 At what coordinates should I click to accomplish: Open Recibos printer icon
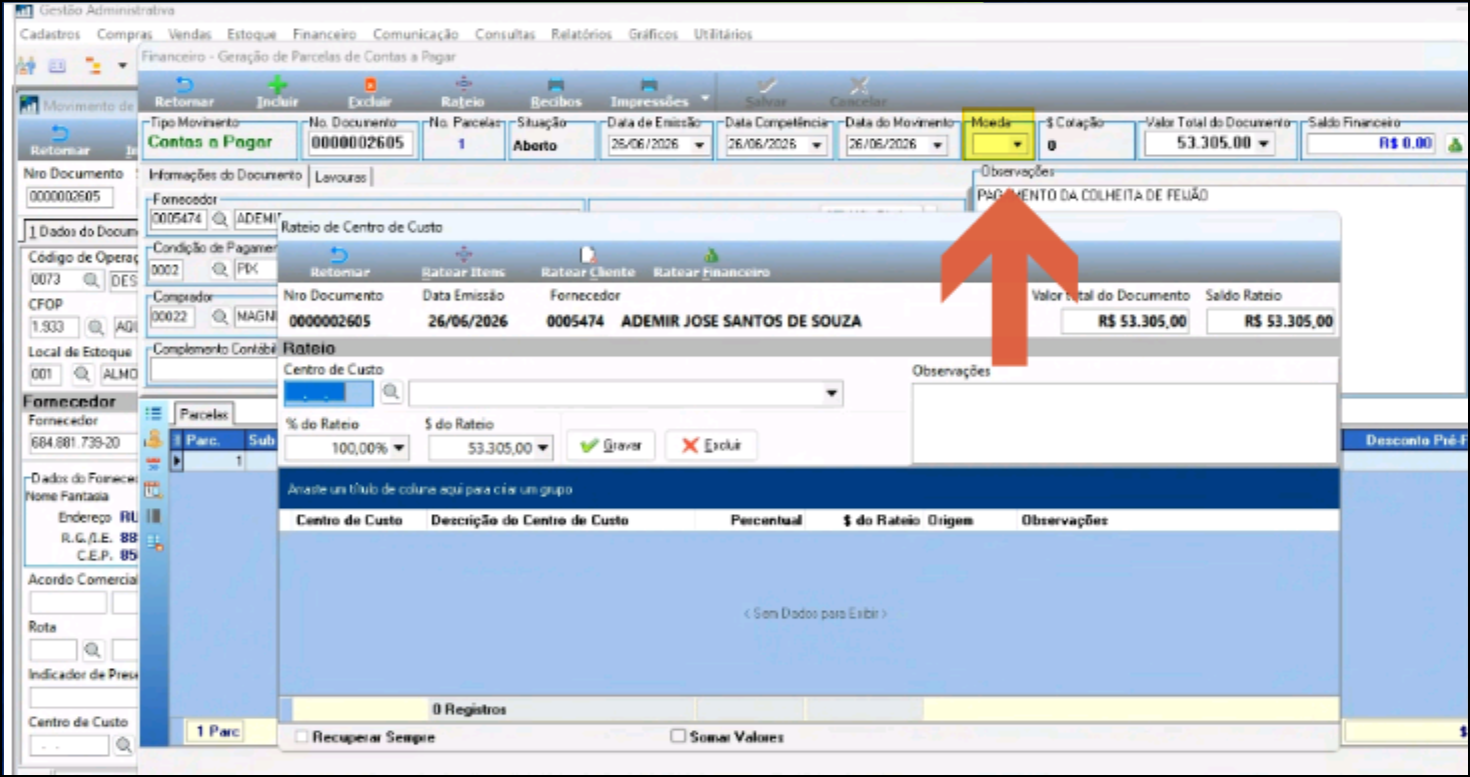(556, 85)
